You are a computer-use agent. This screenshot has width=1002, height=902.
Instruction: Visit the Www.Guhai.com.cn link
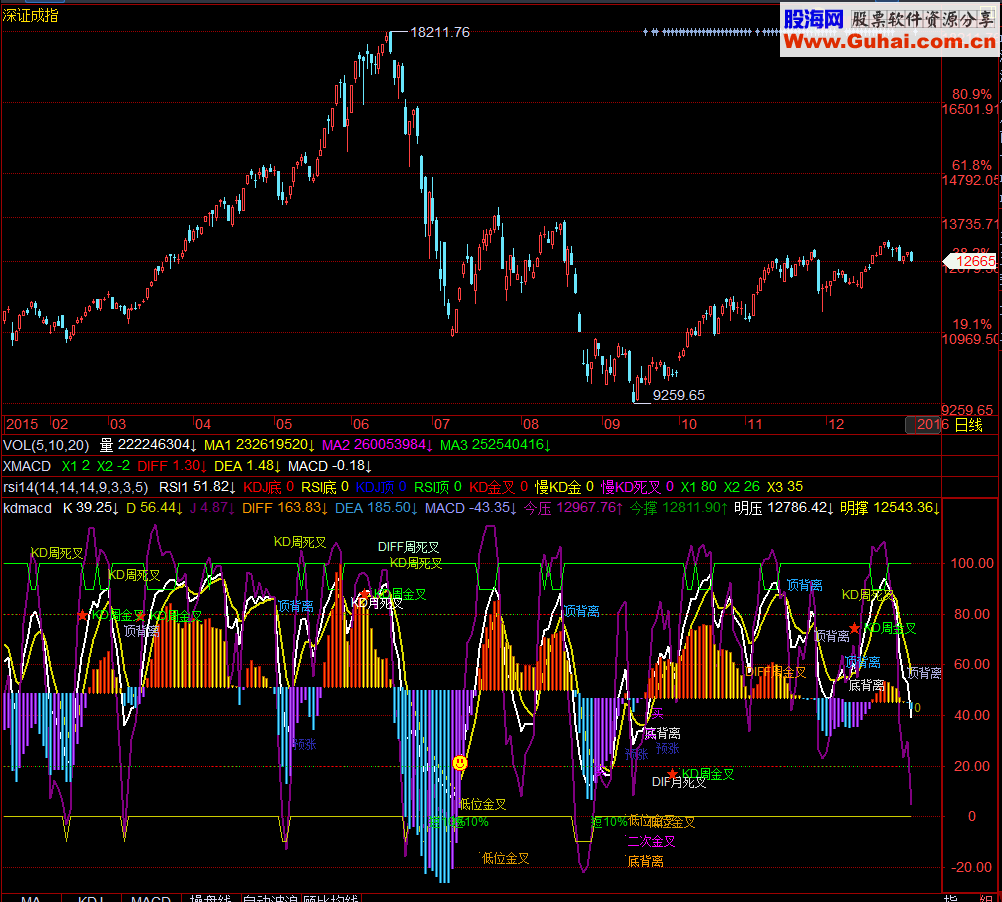(890, 42)
